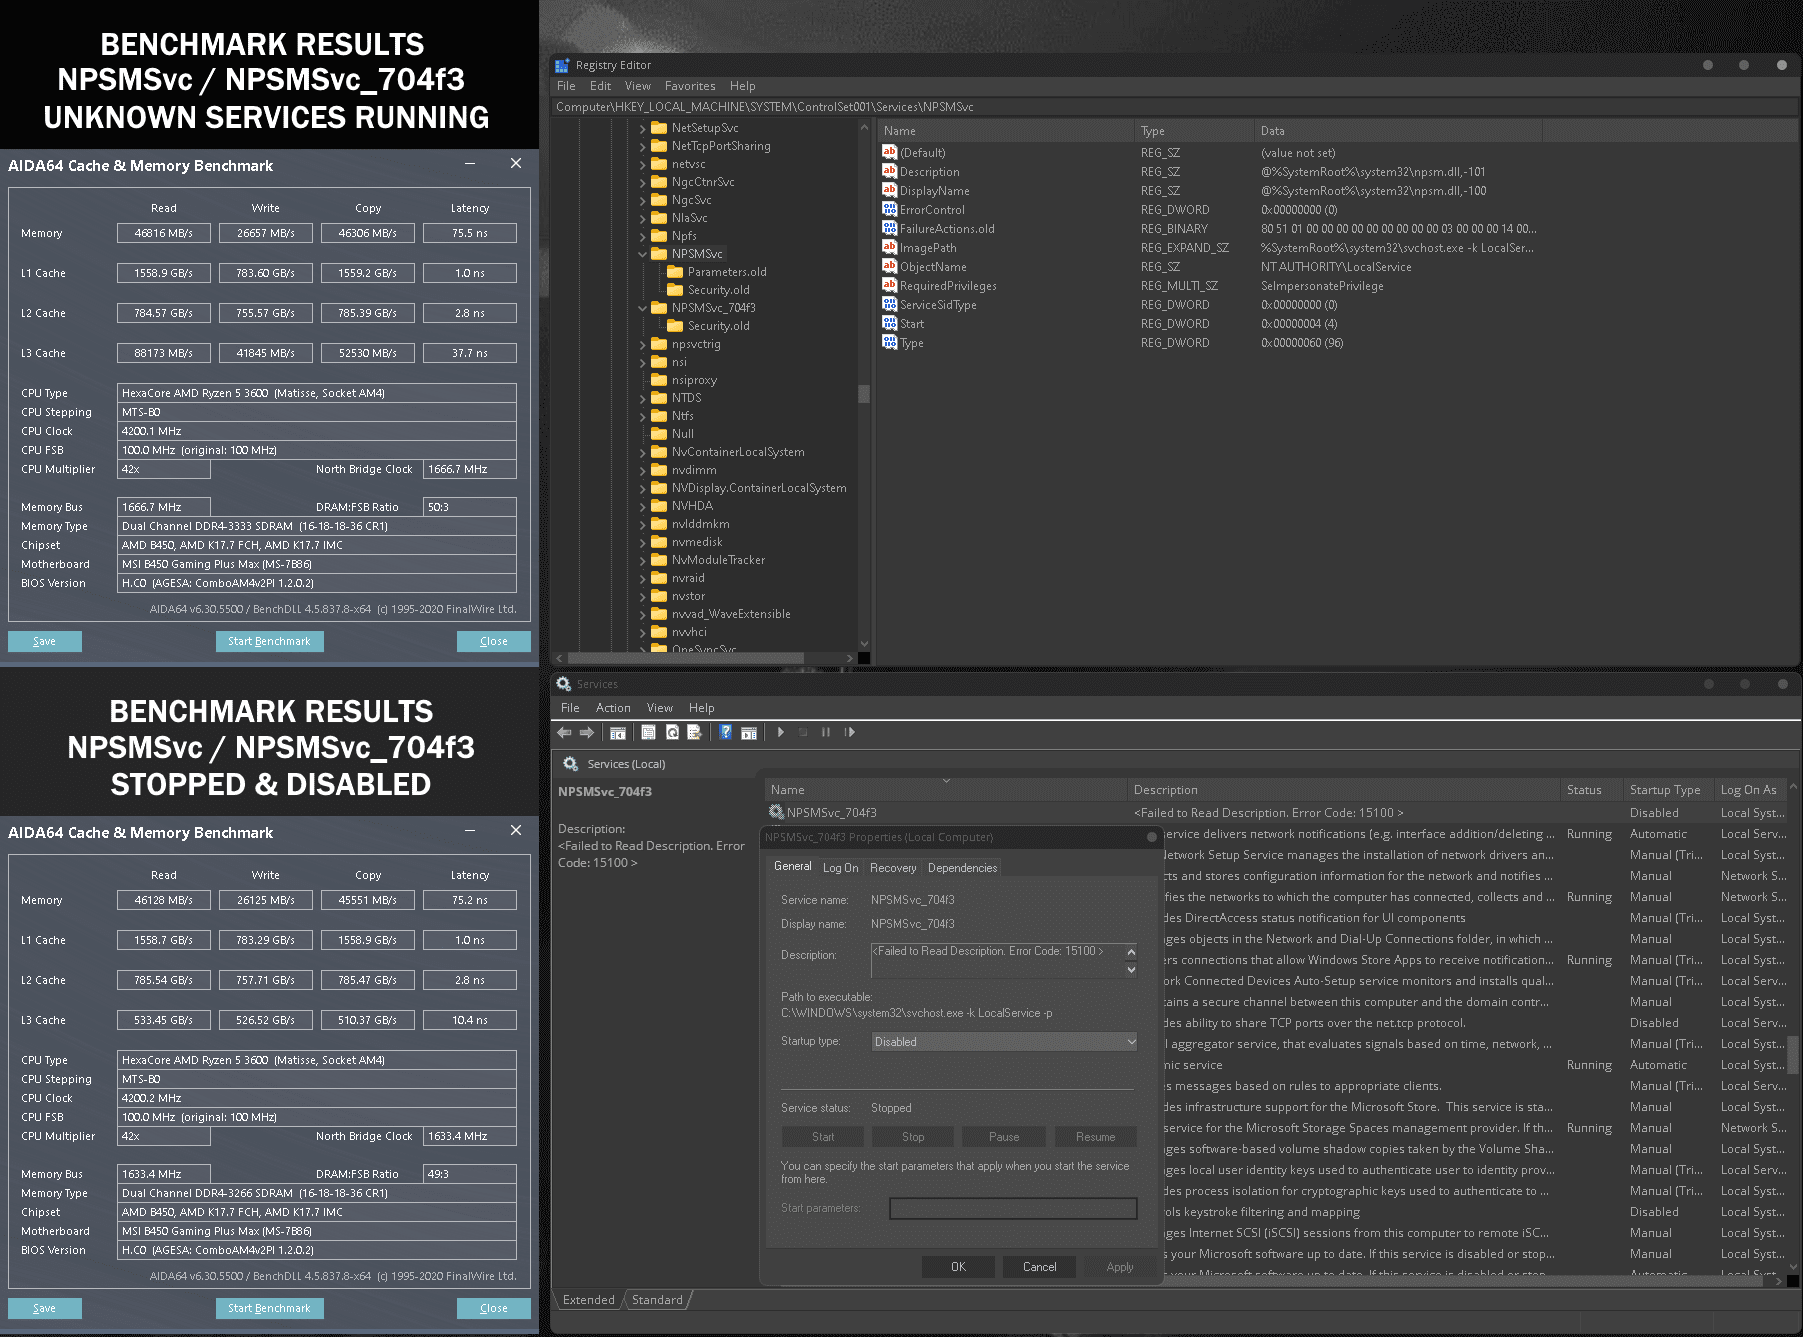Expand the NvContainerLocalSystem key
The width and height of the screenshot is (1803, 1337).
coord(643,452)
